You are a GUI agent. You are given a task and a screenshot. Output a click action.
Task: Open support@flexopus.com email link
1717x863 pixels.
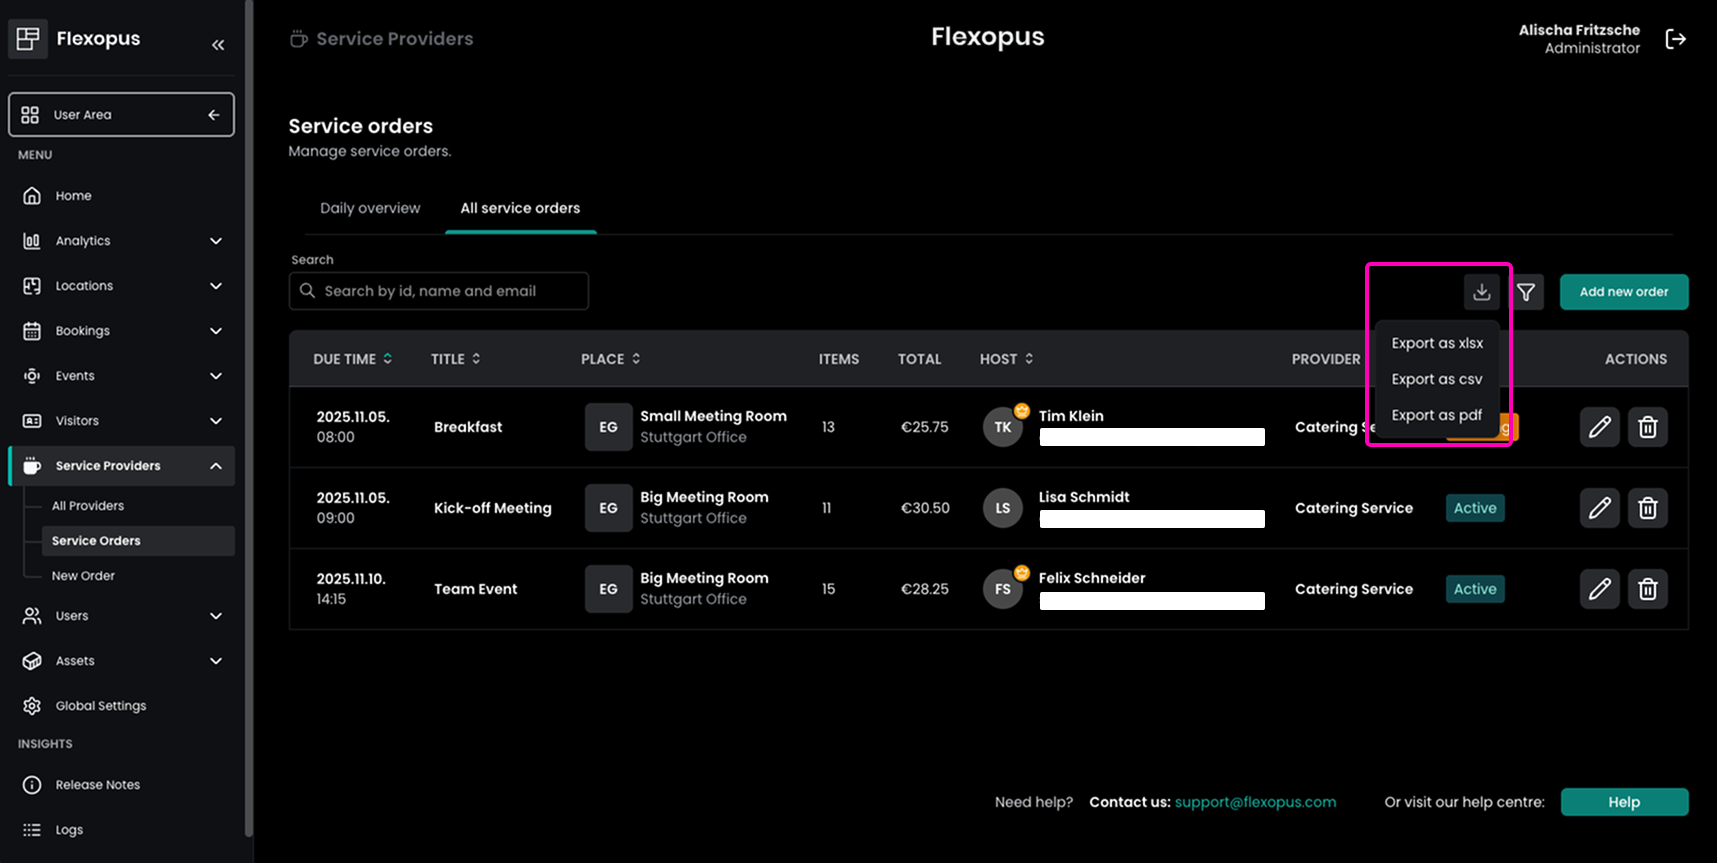pyautogui.click(x=1255, y=802)
